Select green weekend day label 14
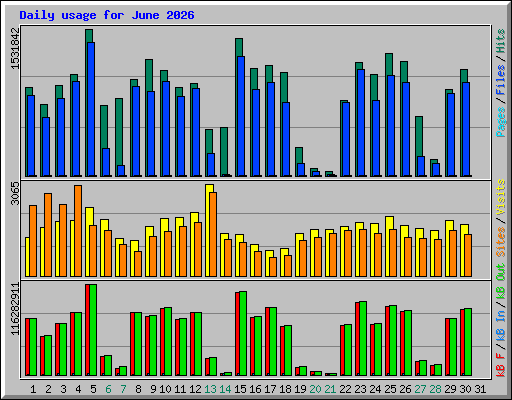This screenshot has height=400, width=512. tap(225, 389)
